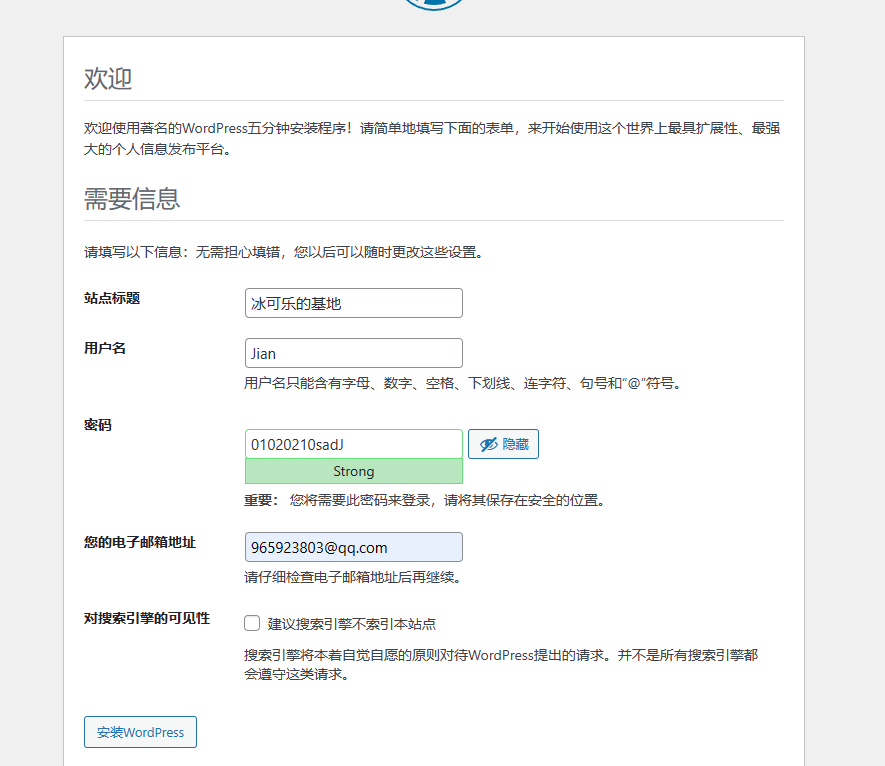Image resolution: width=885 pixels, height=766 pixels.
Task: Check the 建议搜索引擎不索引本站点 checkbox
Action: pyautogui.click(x=252, y=623)
